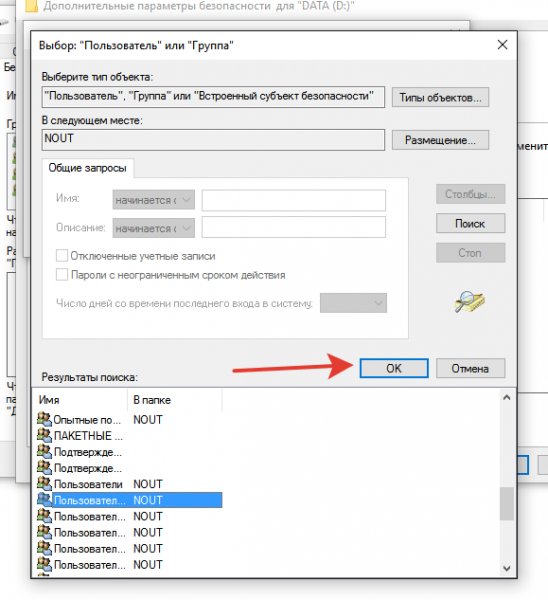This screenshot has width=548, height=600.
Task: Click the Имя search text field
Action: [294, 200]
